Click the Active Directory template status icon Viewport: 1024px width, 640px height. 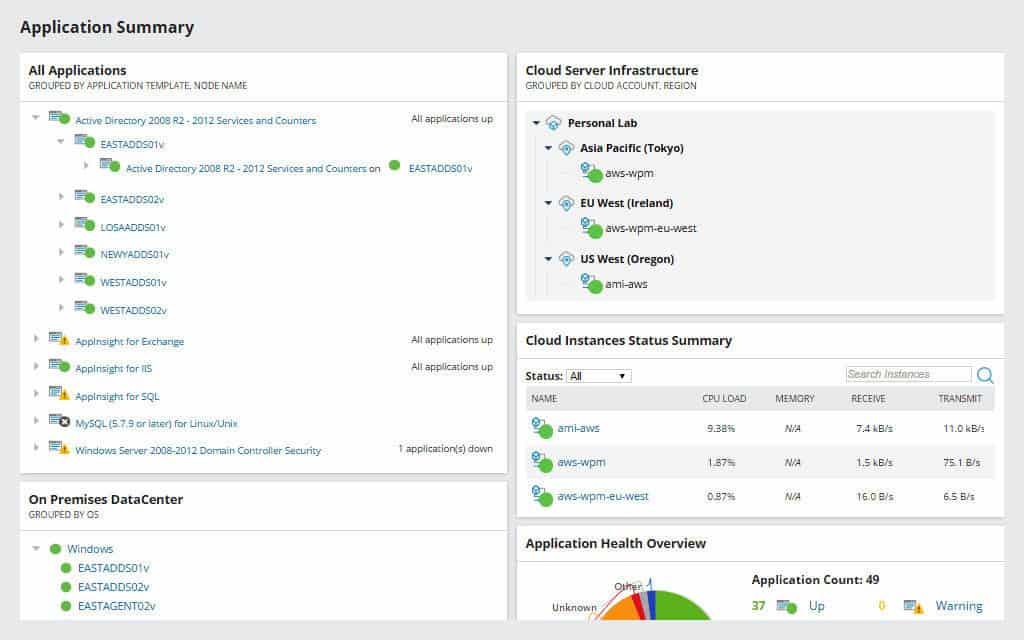point(59,118)
